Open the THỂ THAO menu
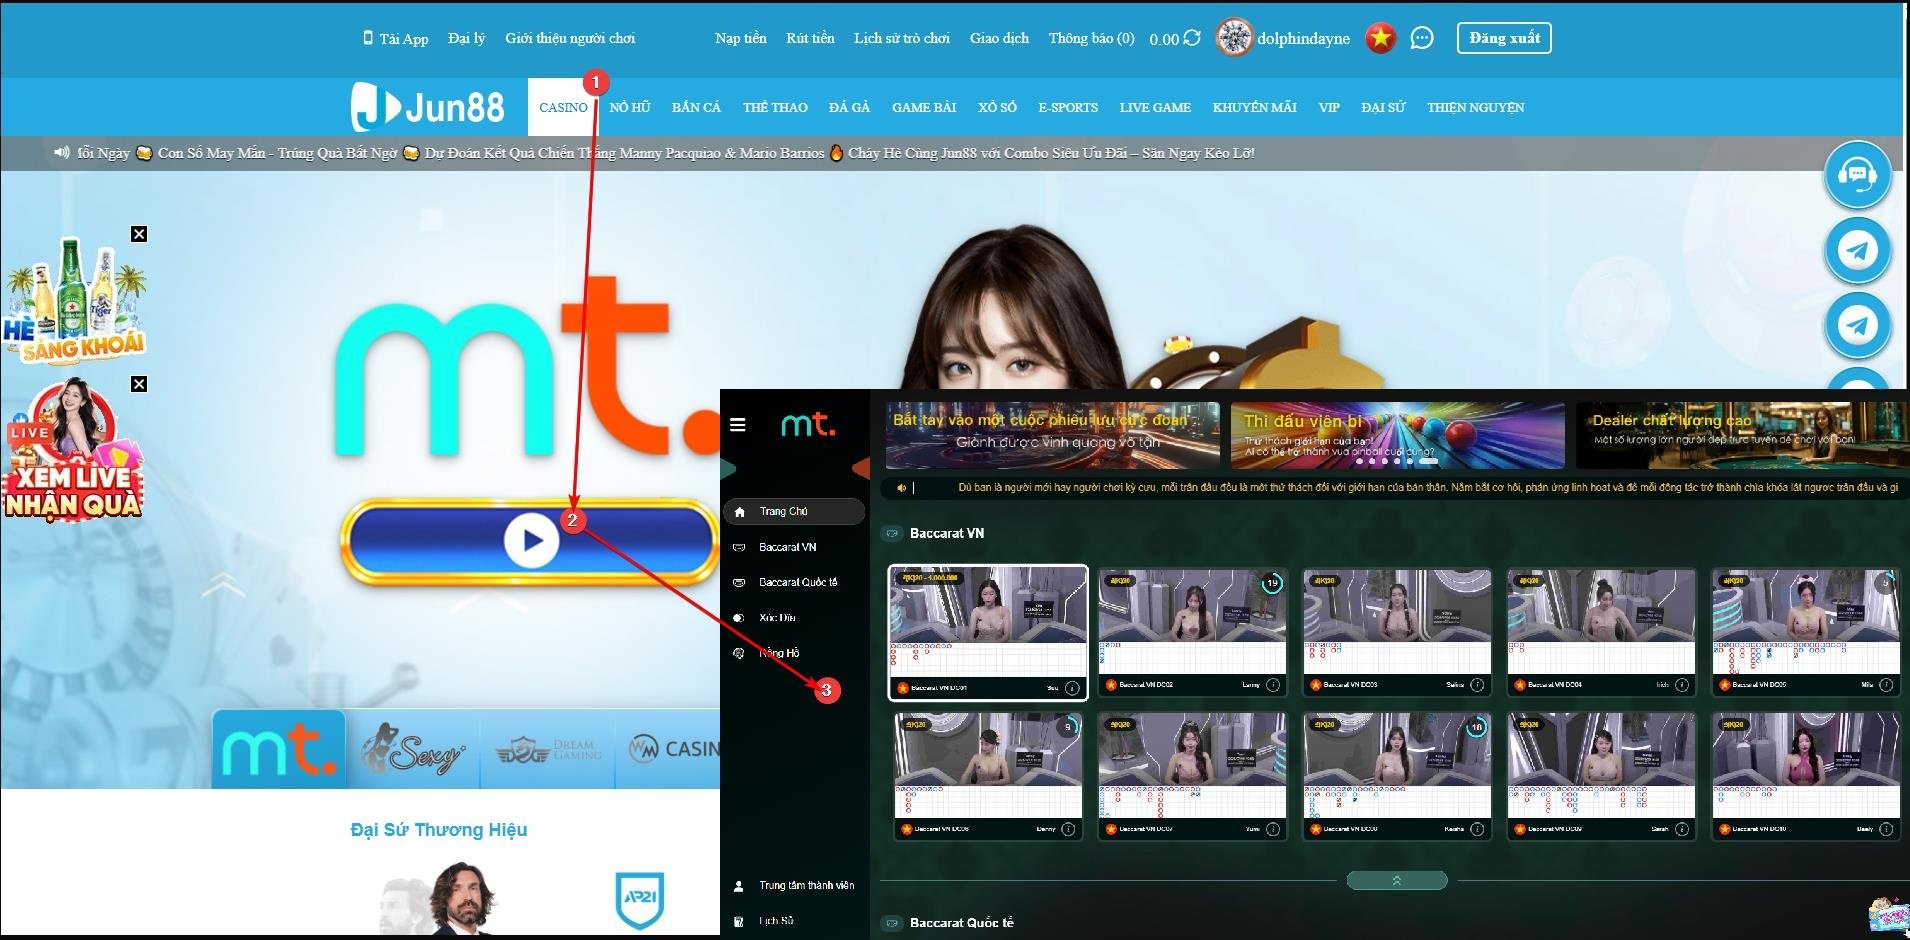Viewport: 1910px width, 940px height. click(x=775, y=107)
